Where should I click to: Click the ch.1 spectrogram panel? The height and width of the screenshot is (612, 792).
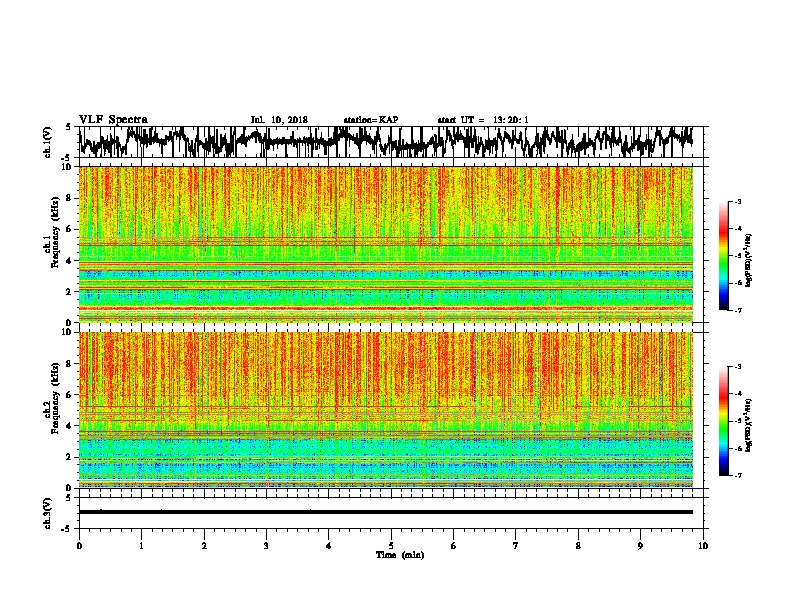(385, 244)
